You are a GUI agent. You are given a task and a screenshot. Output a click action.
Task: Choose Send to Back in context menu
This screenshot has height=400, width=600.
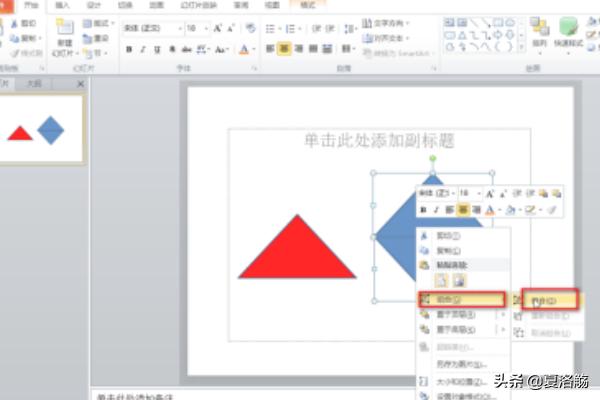tap(464, 330)
